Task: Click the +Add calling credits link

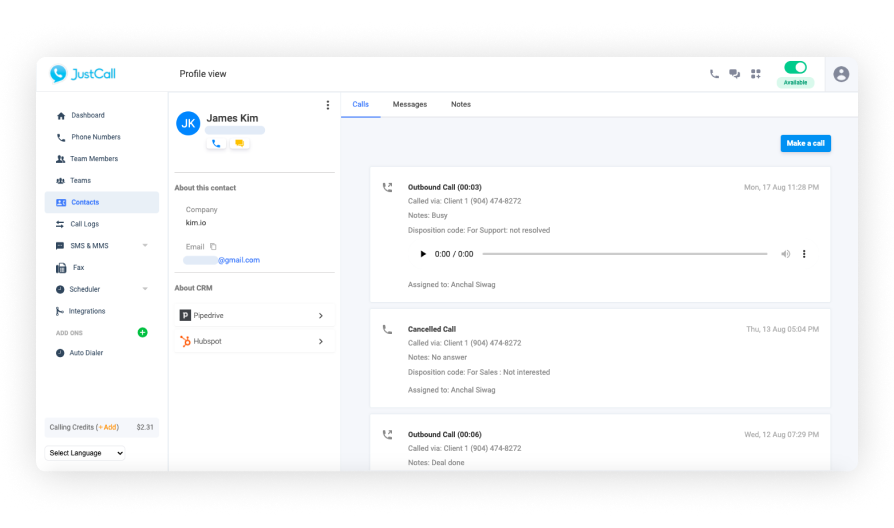Action: coord(107,427)
